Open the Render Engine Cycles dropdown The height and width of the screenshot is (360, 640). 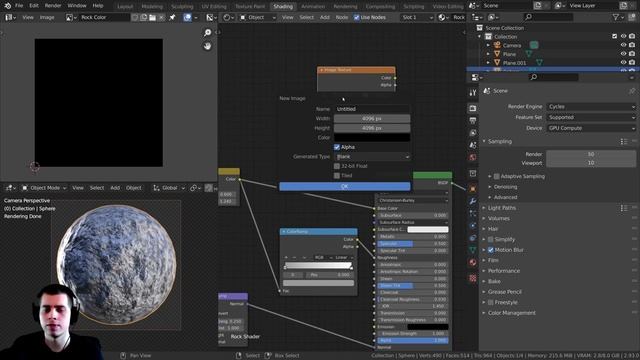pyautogui.click(x=591, y=107)
